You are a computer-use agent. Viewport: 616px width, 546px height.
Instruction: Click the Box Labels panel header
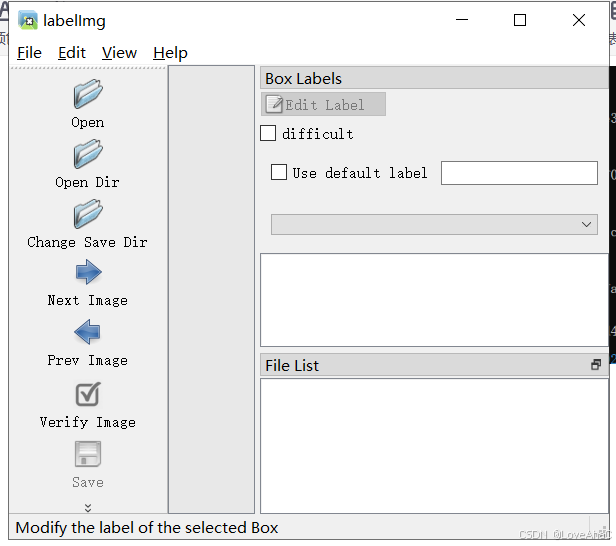[434, 78]
